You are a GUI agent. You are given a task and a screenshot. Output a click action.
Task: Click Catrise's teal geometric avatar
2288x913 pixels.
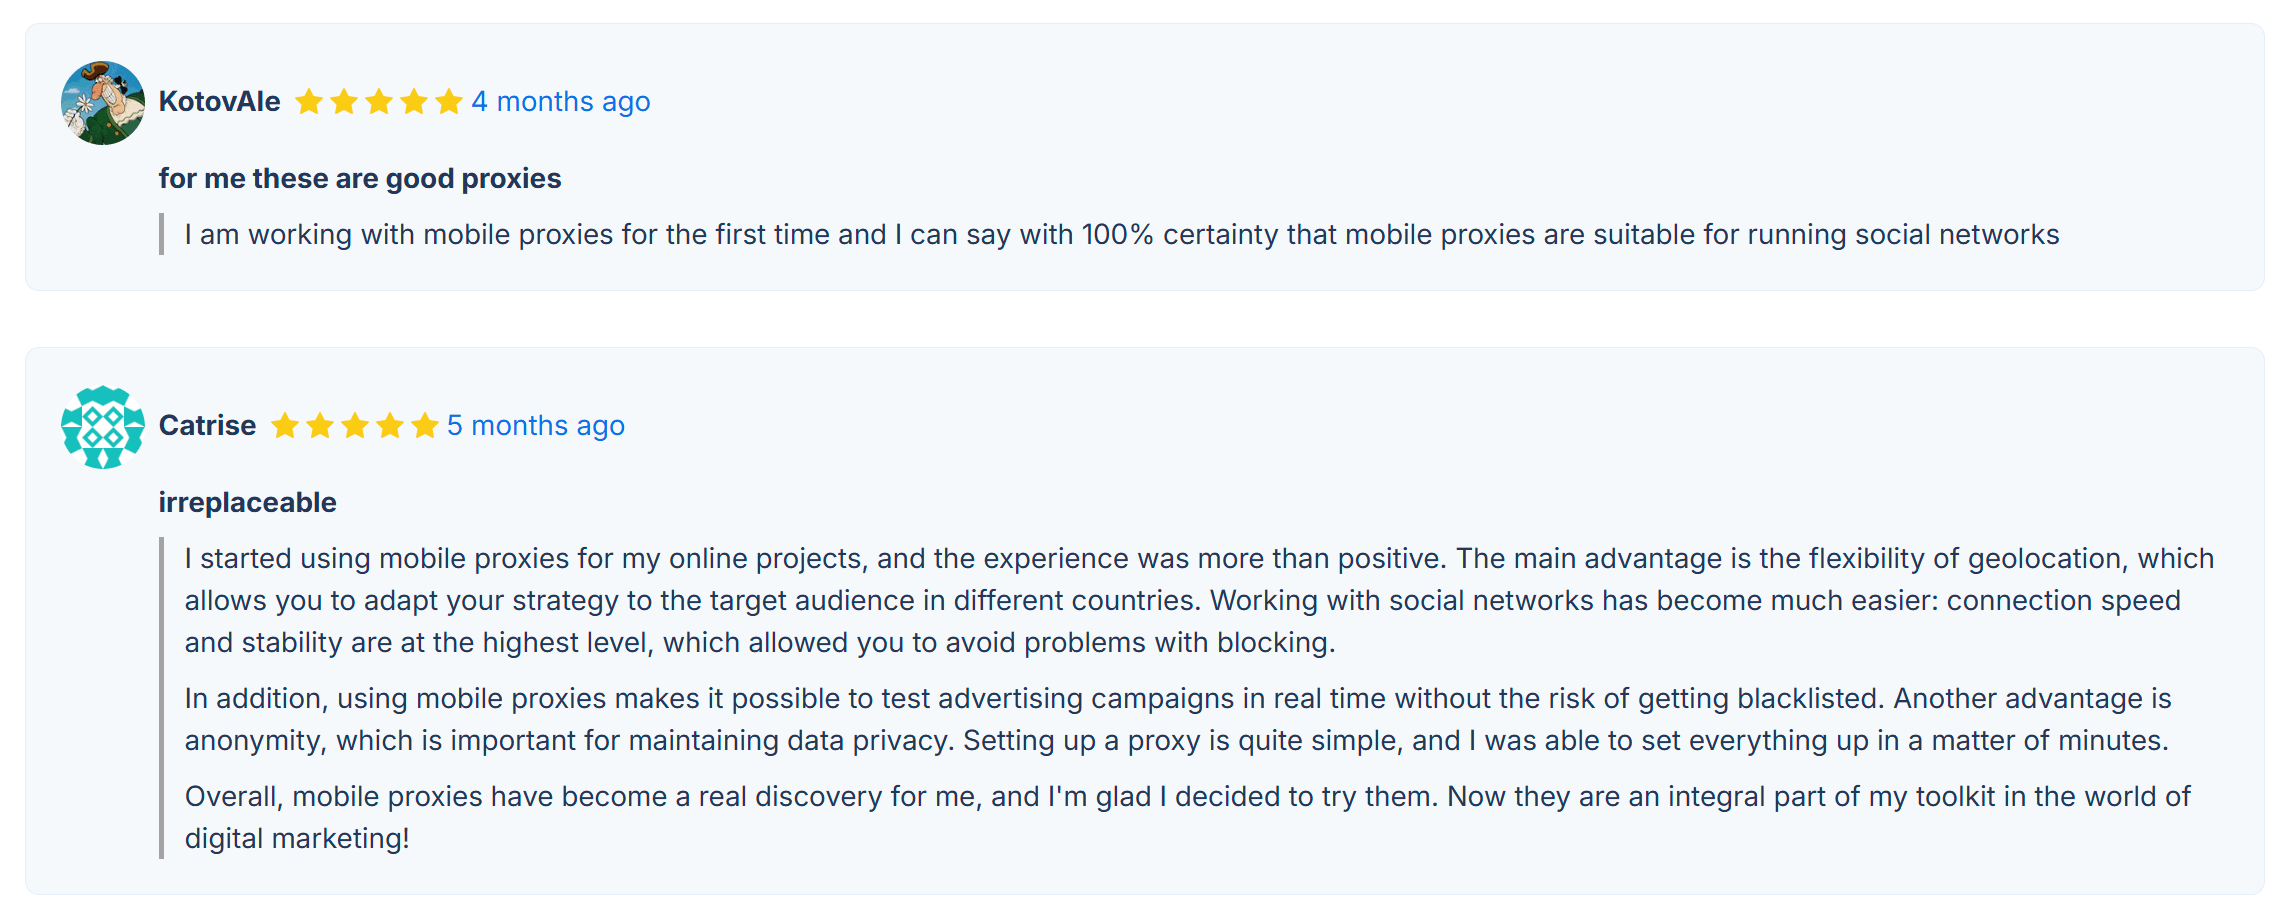(102, 427)
